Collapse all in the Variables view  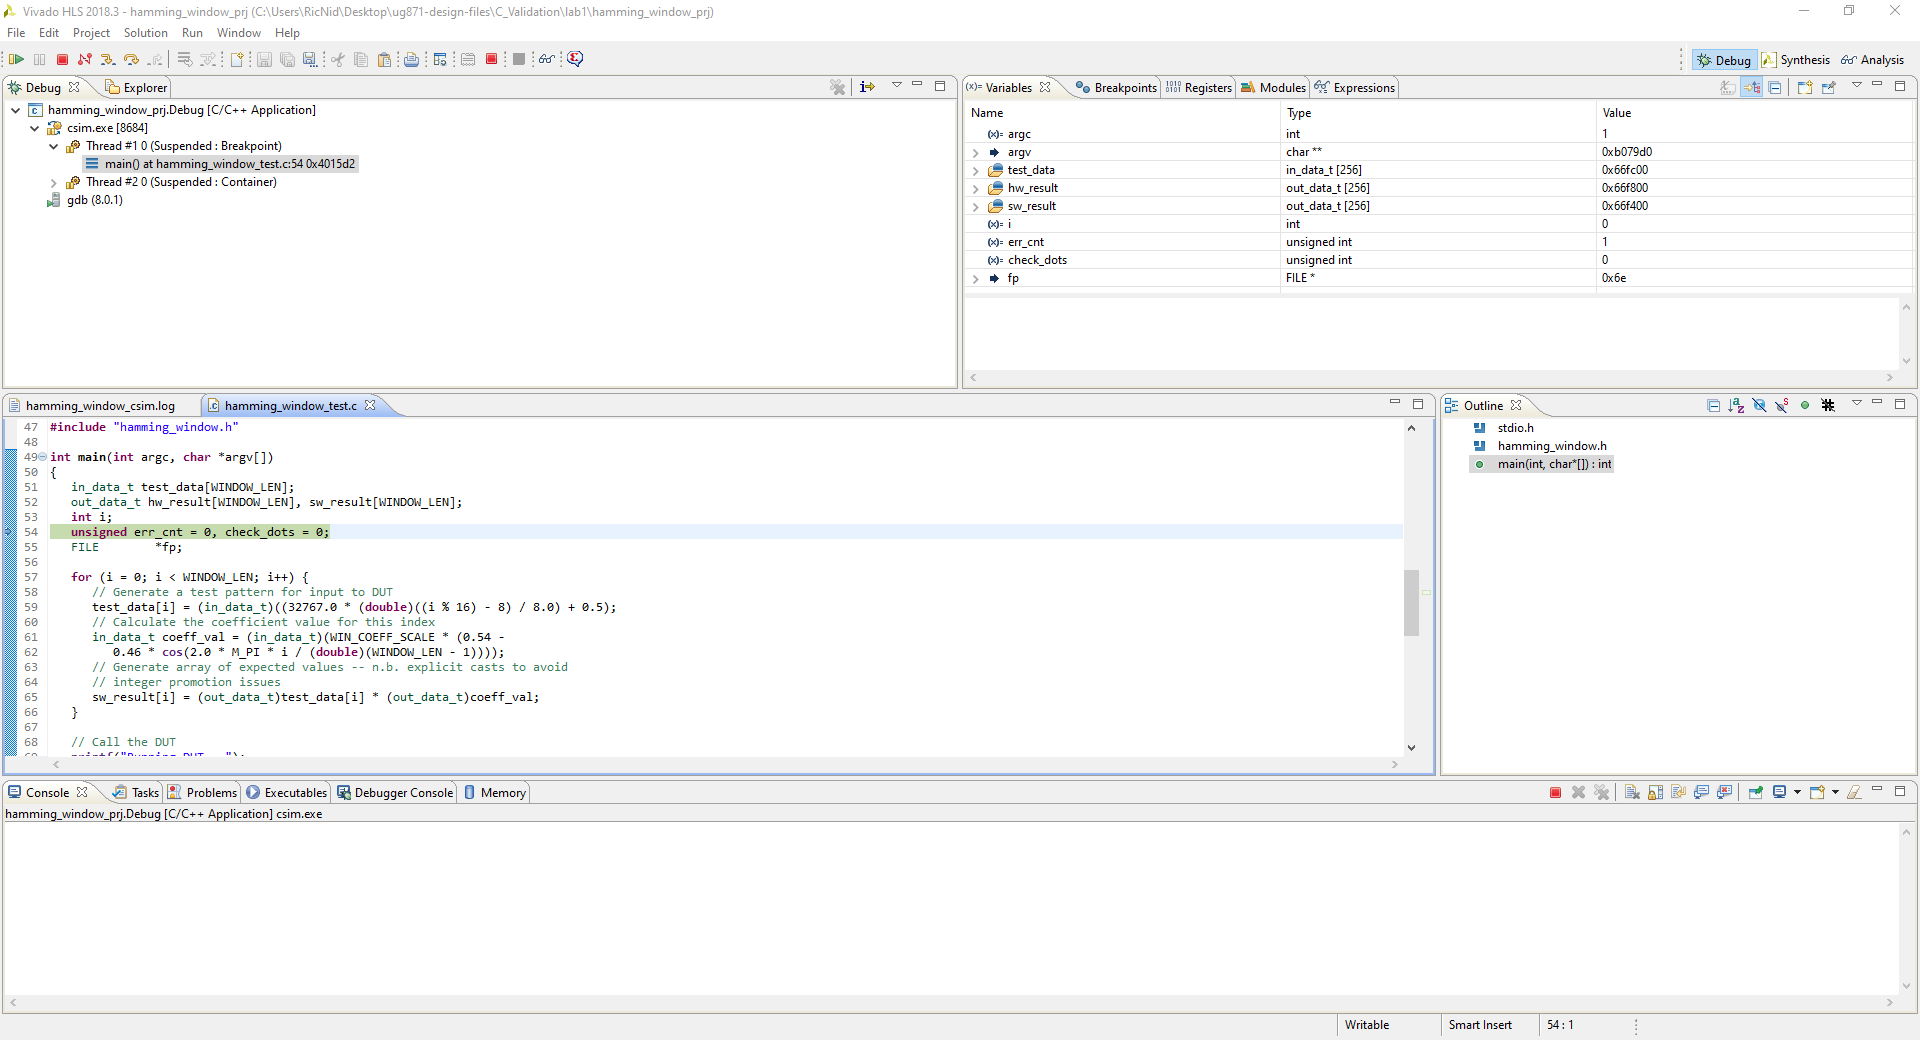[1775, 88]
